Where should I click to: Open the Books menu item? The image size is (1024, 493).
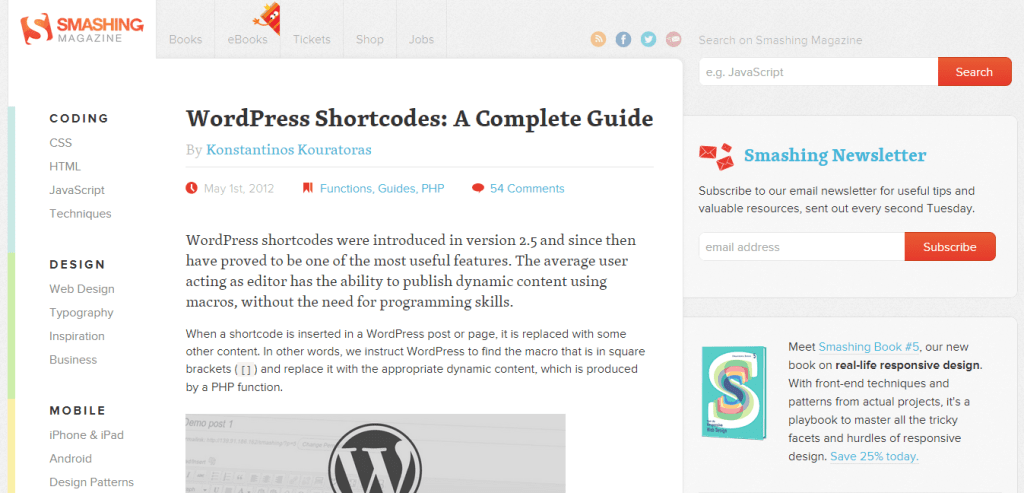coord(185,39)
